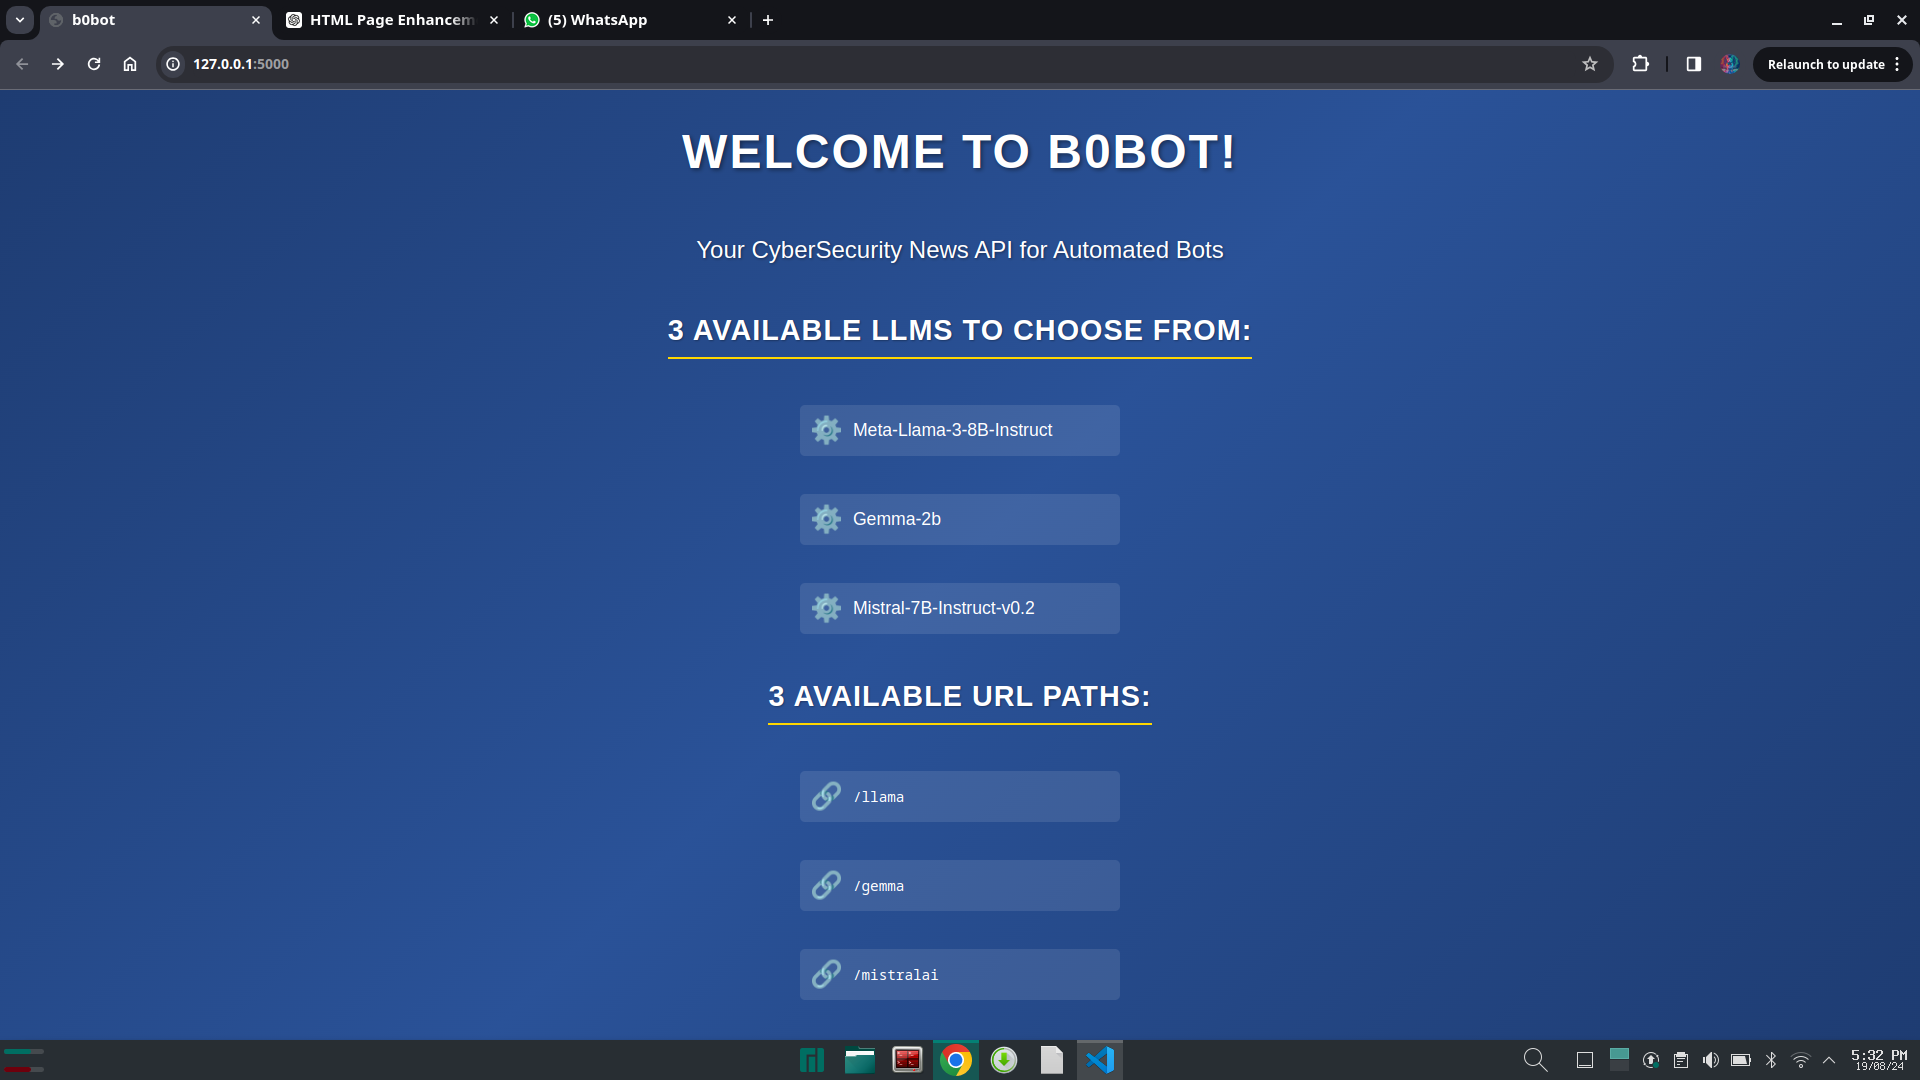This screenshot has width=1920, height=1080.
Task: Select the Mistral-7B-Instruct-v0.2 item
Action: [959, 608]
